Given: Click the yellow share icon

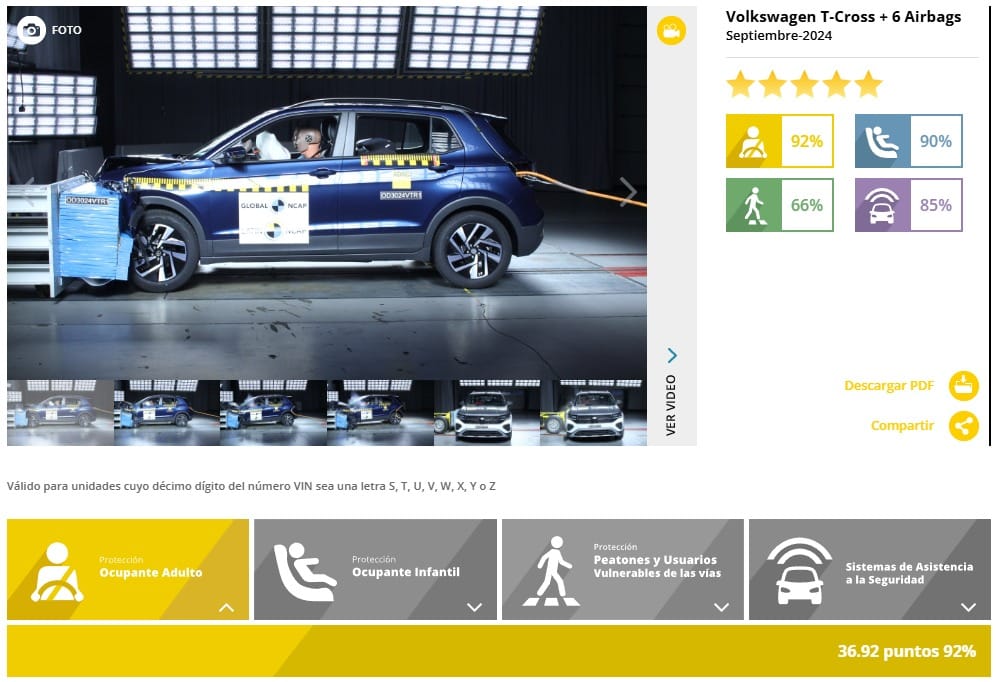Looking at the screenshot, I should tap(963, 426).
